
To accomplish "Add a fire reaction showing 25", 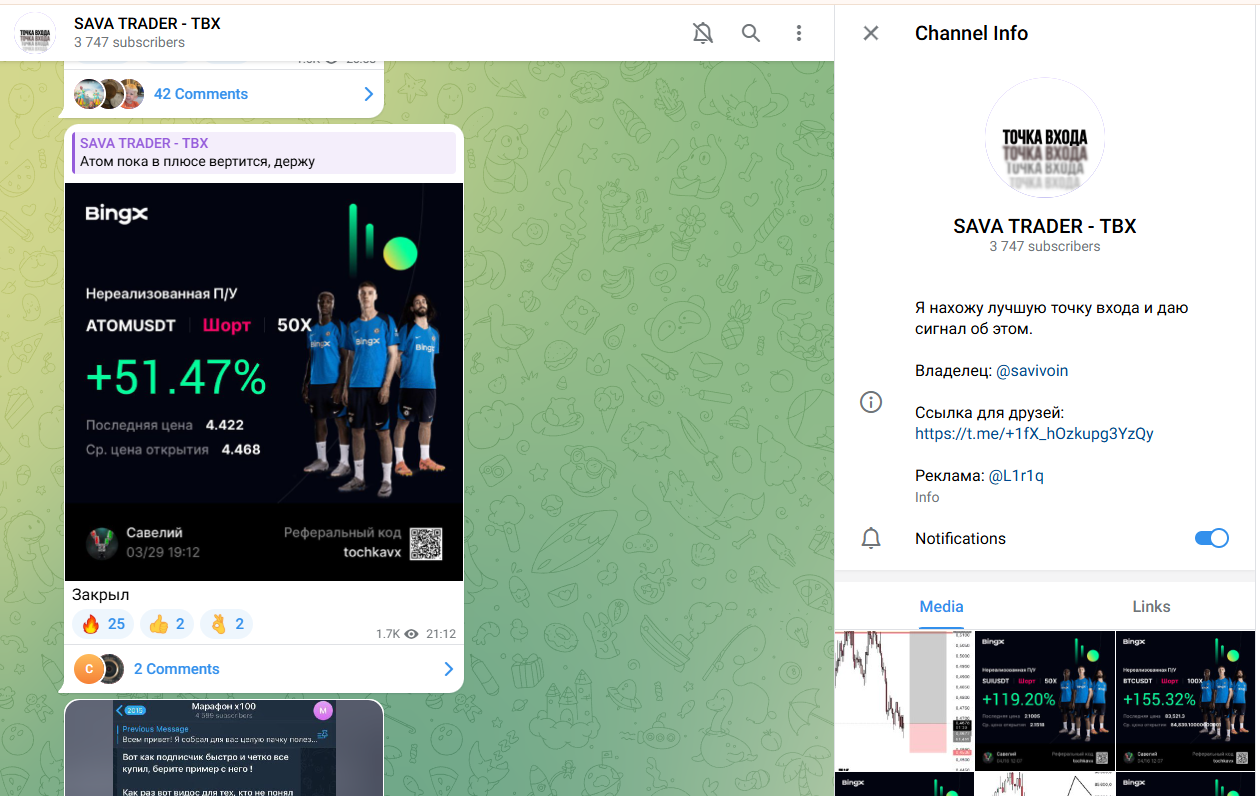I will (103, 624).
